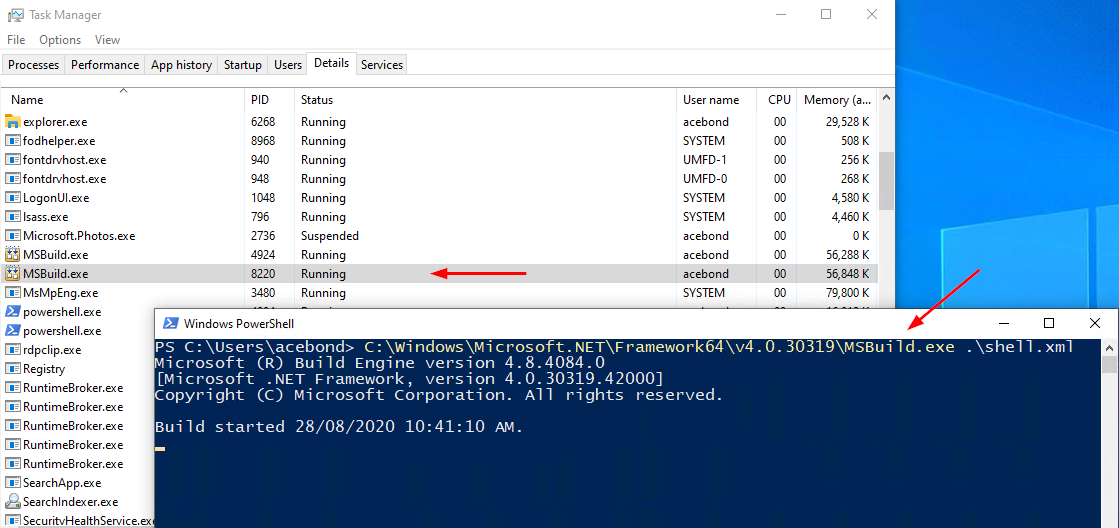1119x528 pixels.
Task: Click the MSBuild.exe icon with PID 4924
Action: click(12, 255)
